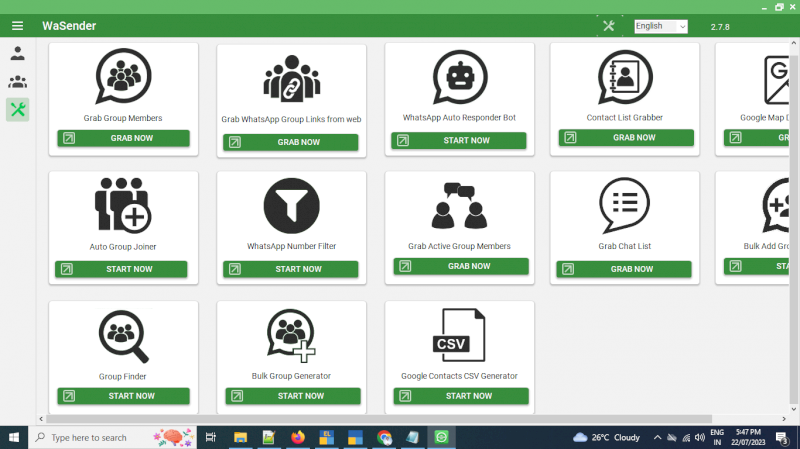Image resolution: width=800 pixels, height=449 pixels.
Task: Click the crossed tools icon in header
Action: (609, 26)
